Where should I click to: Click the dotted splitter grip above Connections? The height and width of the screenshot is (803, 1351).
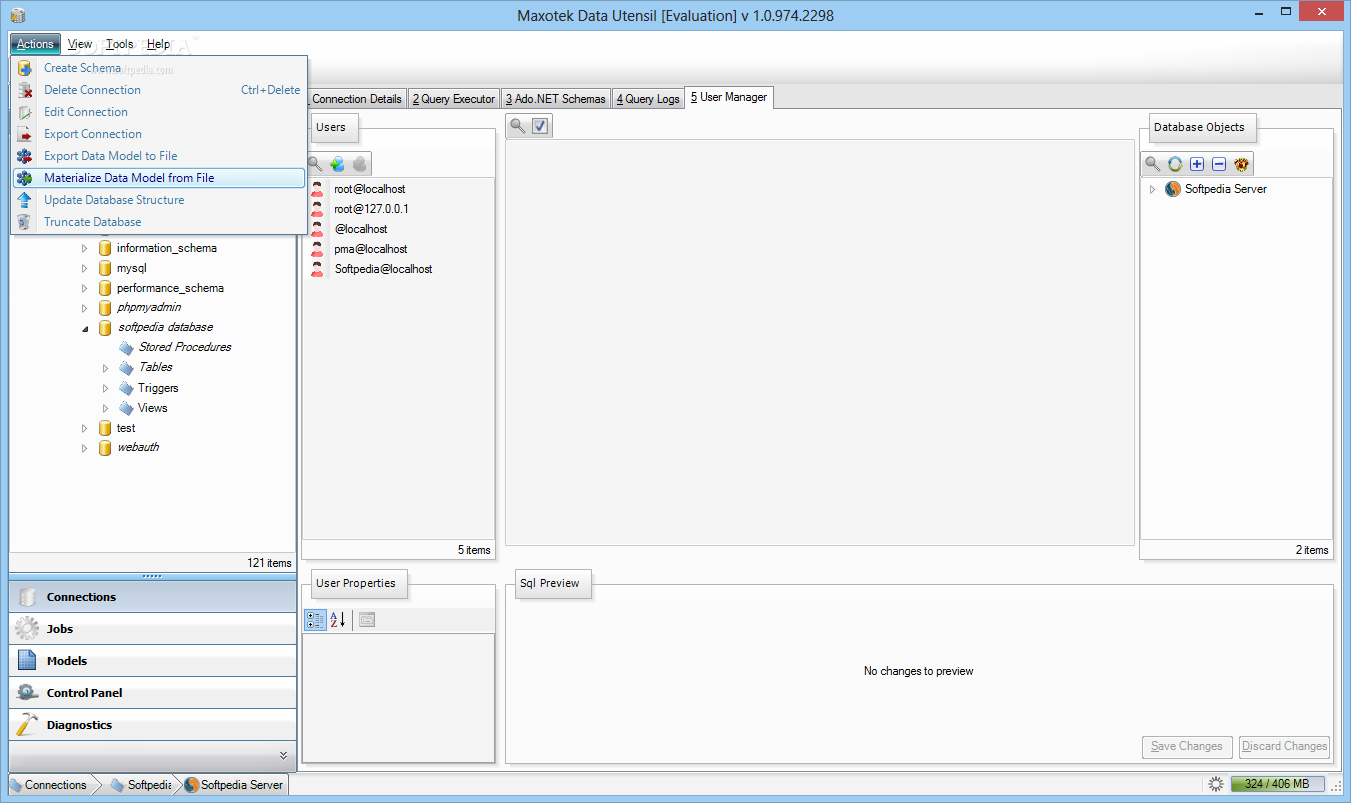pyautogui.click(x=152, y=576)
